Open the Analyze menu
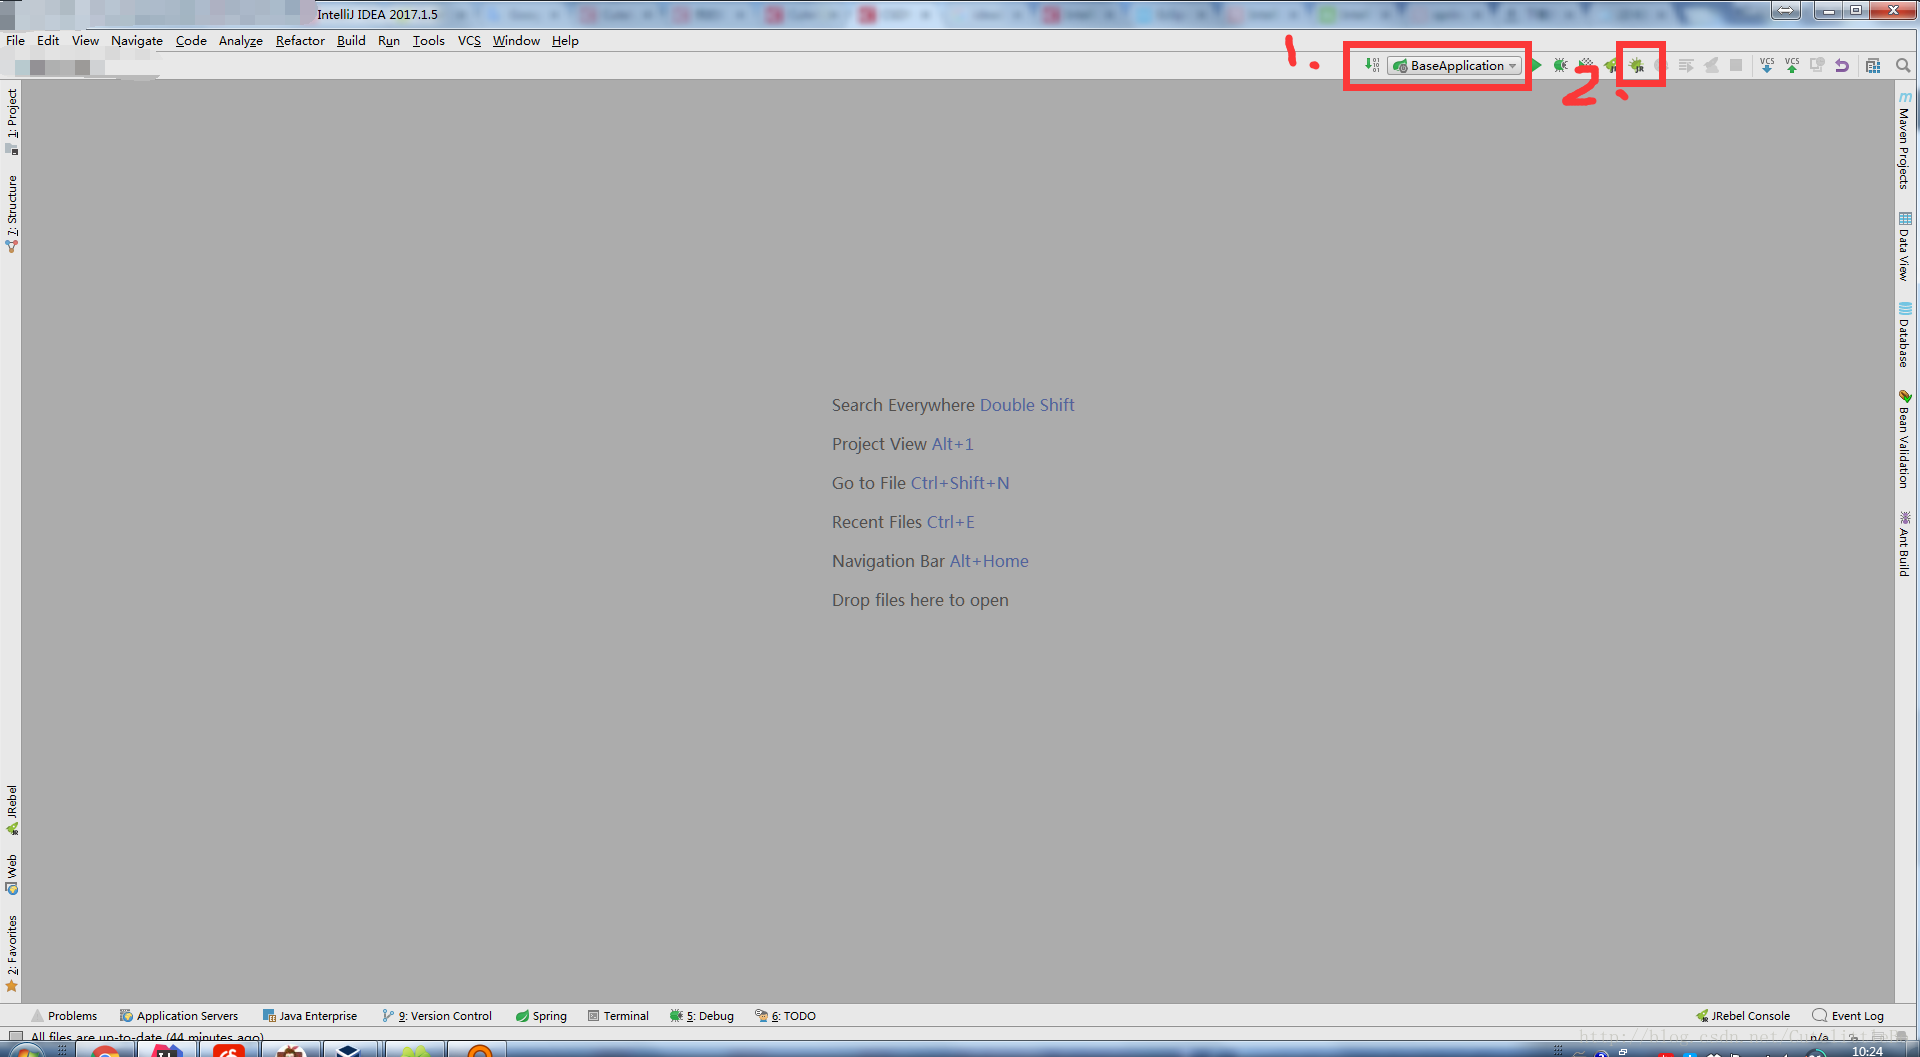This screenshot has height=1057, width=1920. coord(241,41)
